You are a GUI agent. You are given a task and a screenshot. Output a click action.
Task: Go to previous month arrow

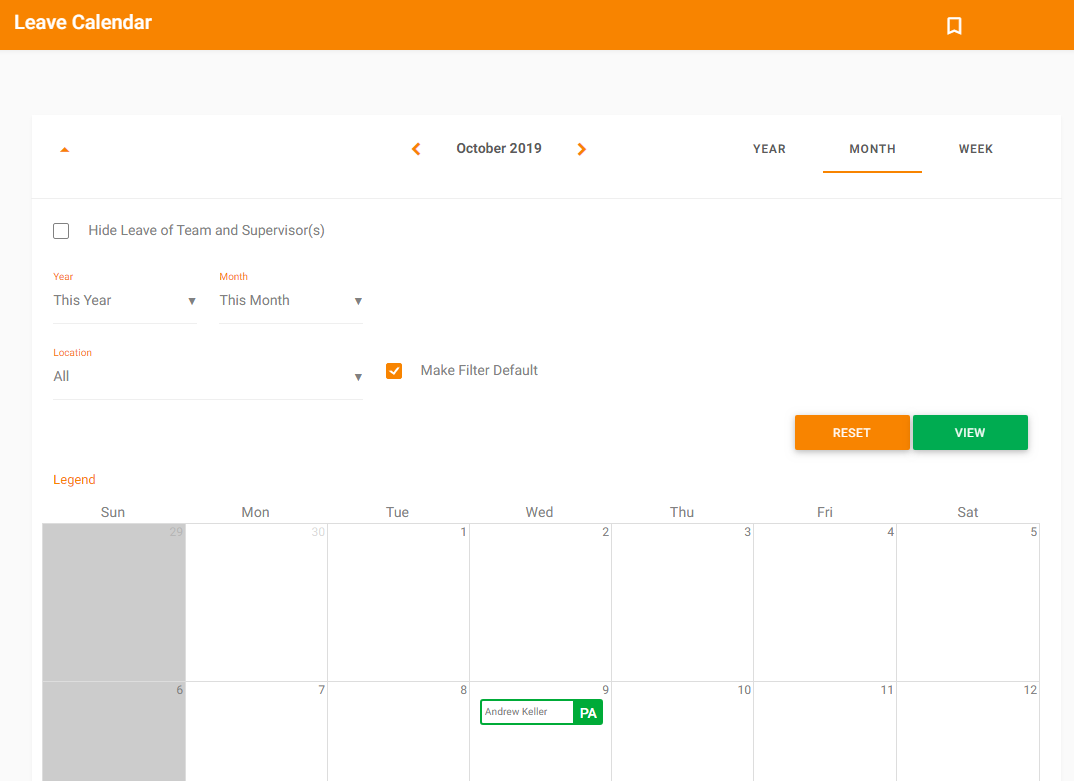tap(416, 149)
